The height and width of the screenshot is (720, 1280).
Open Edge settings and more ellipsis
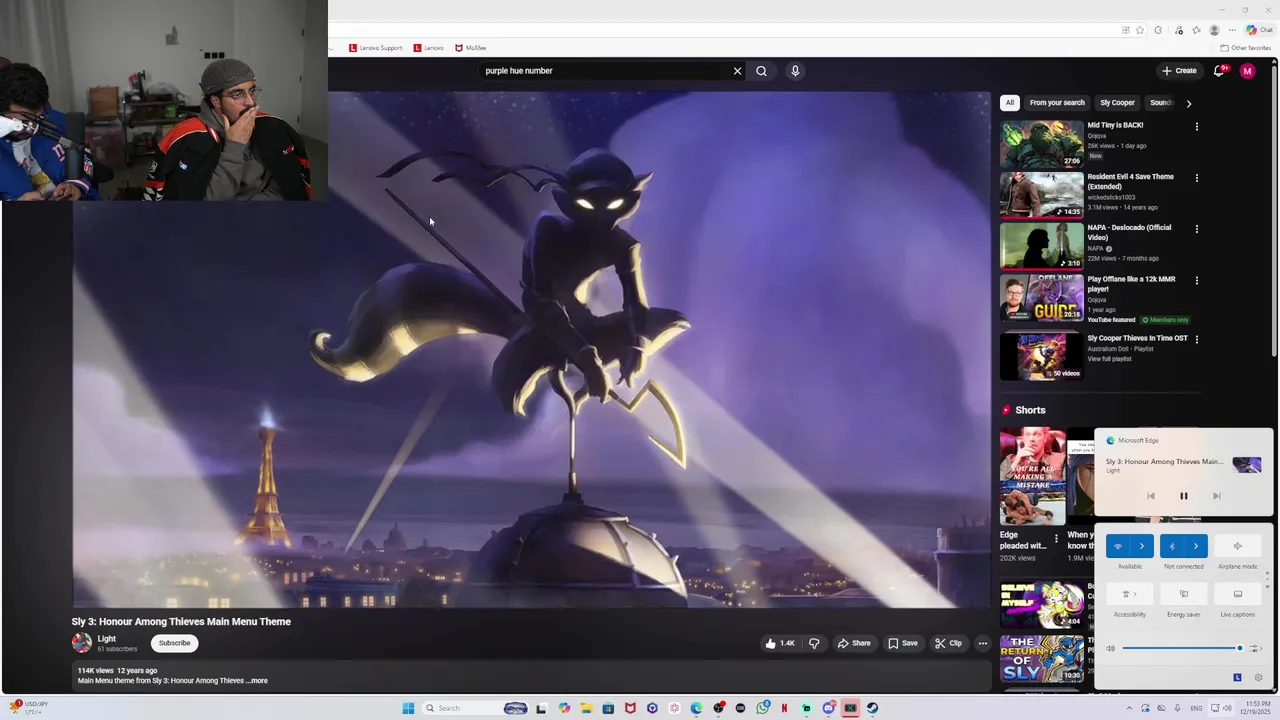click(x=1232, y=30)
